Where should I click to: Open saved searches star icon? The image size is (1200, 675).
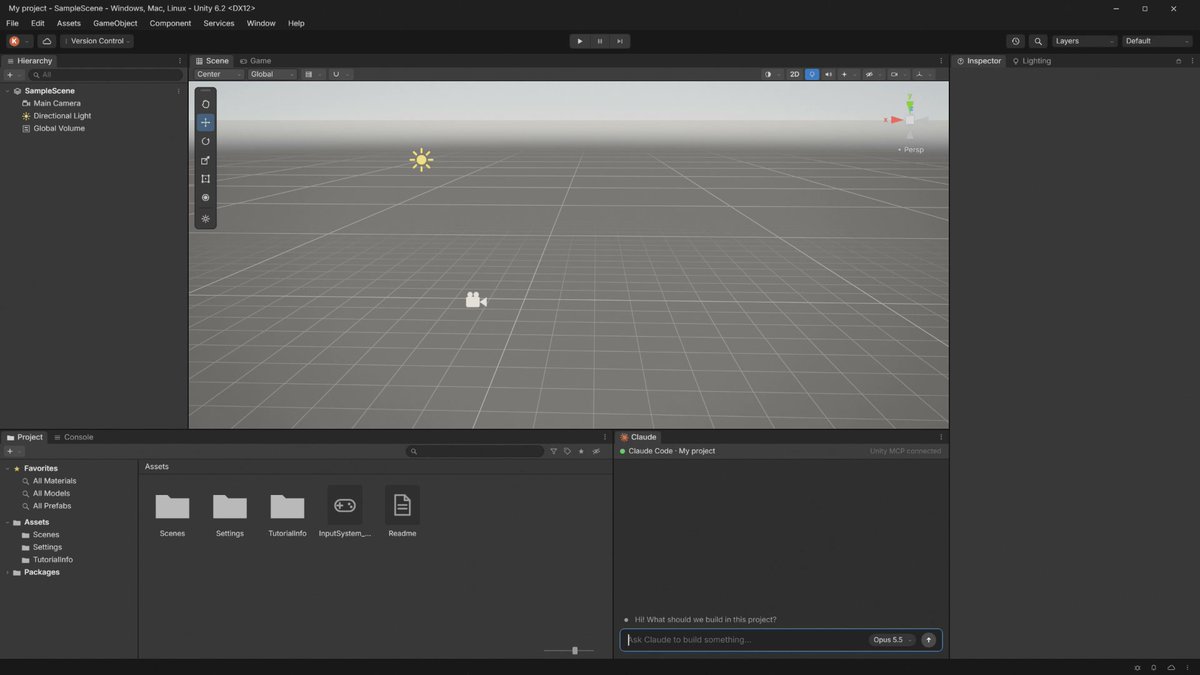581,451
